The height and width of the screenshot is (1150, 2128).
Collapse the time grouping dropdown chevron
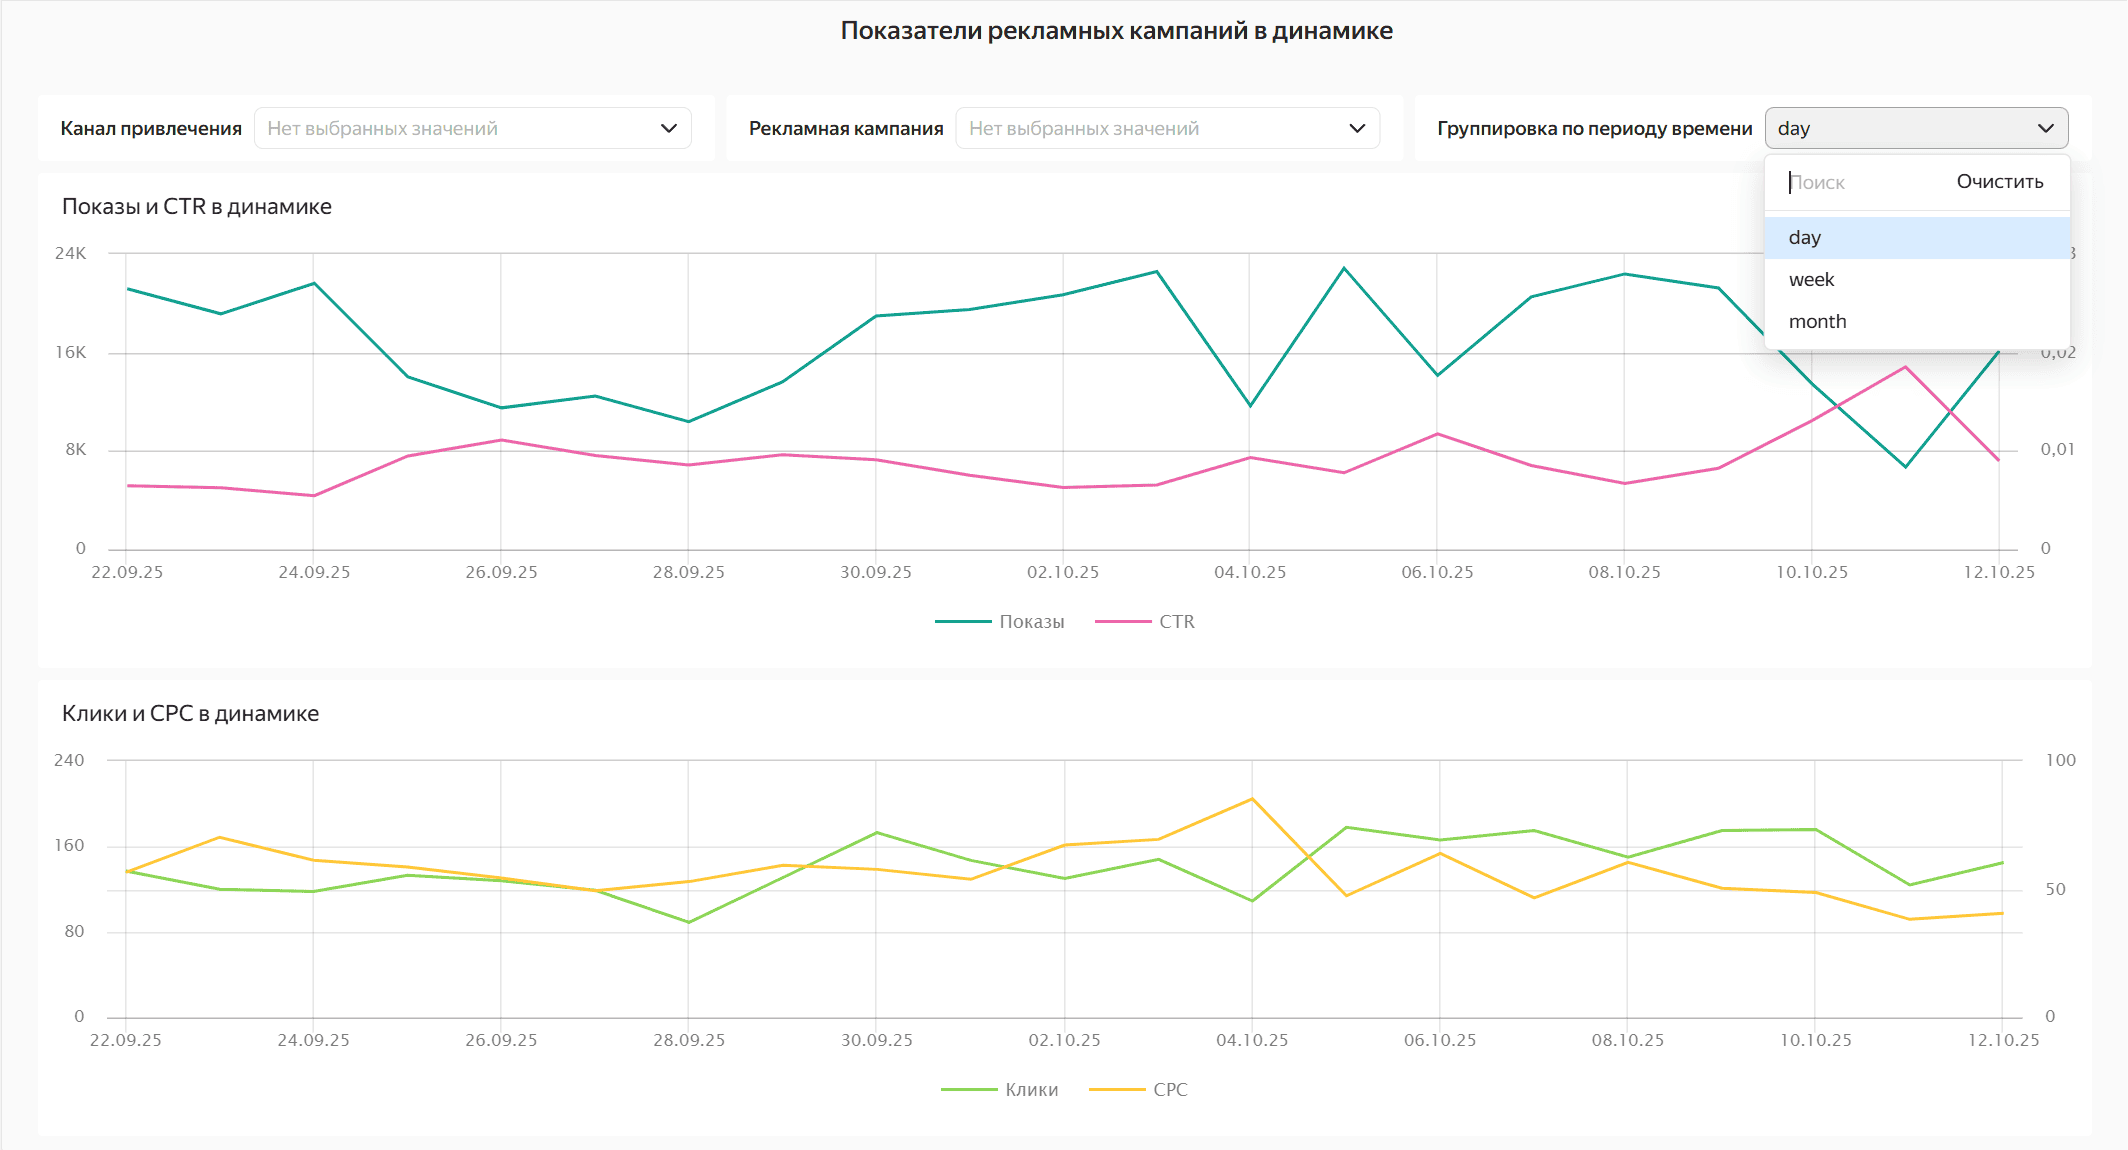pos(2045,128)
